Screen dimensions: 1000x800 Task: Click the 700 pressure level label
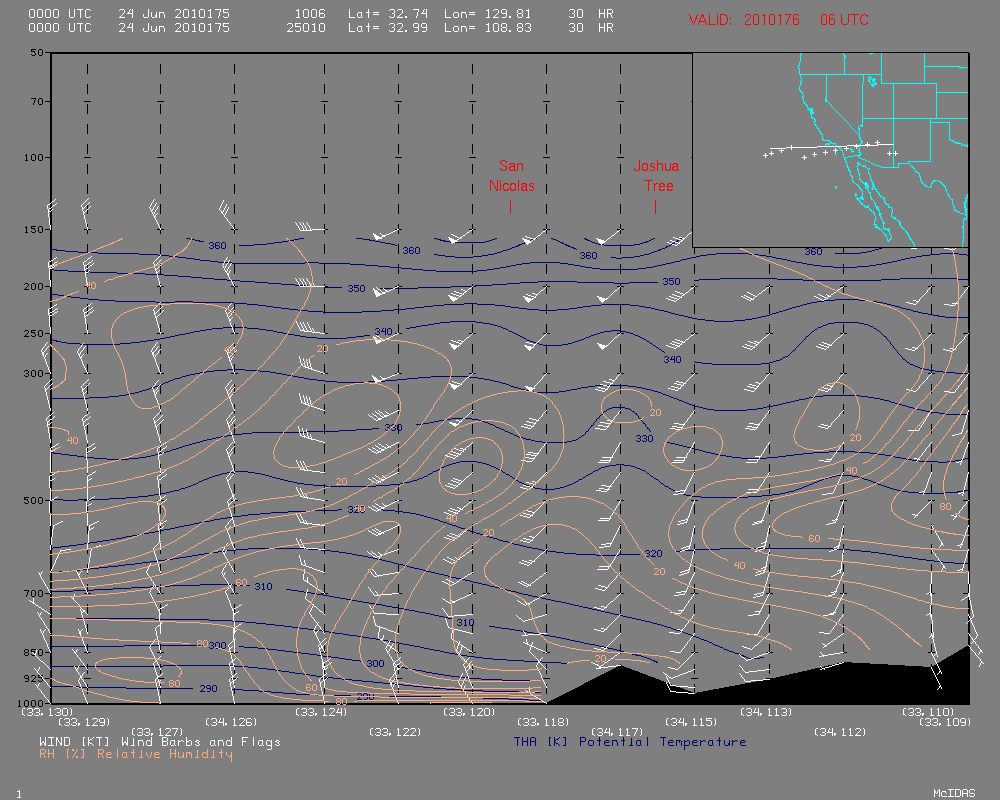click(x=34, y=593)
